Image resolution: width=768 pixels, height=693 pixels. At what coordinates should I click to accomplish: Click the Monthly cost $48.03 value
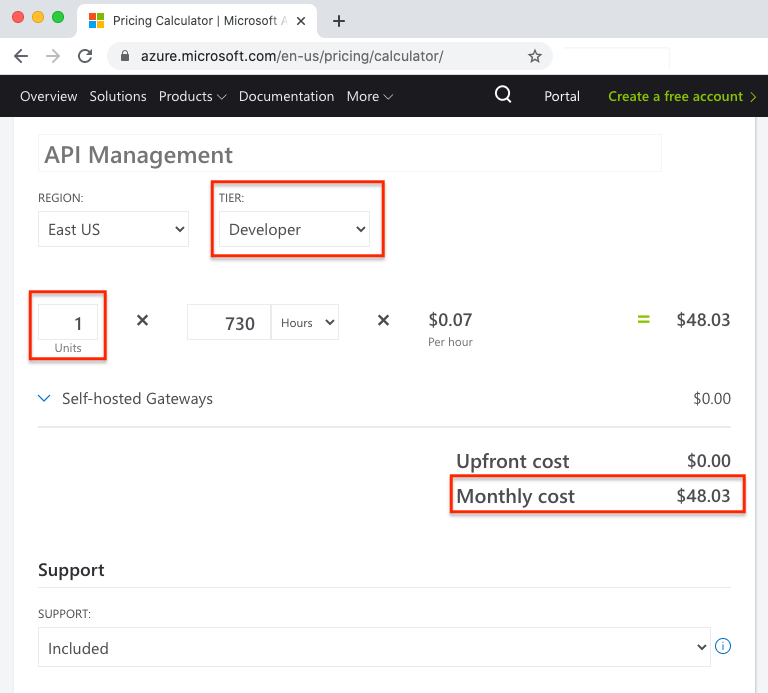pyautogui.click(x=703, y=496)
